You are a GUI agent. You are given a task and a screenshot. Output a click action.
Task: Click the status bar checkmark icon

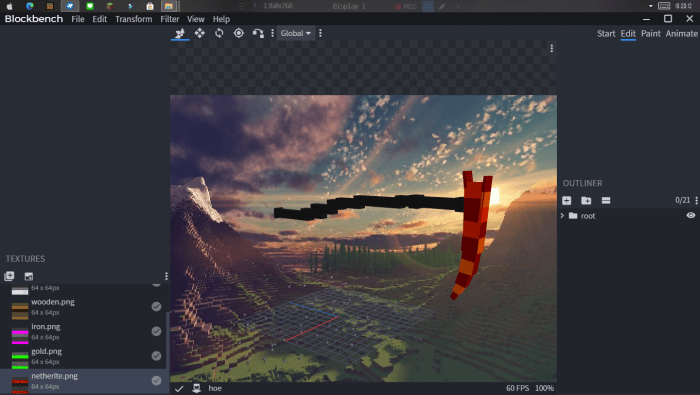[179, 389]
